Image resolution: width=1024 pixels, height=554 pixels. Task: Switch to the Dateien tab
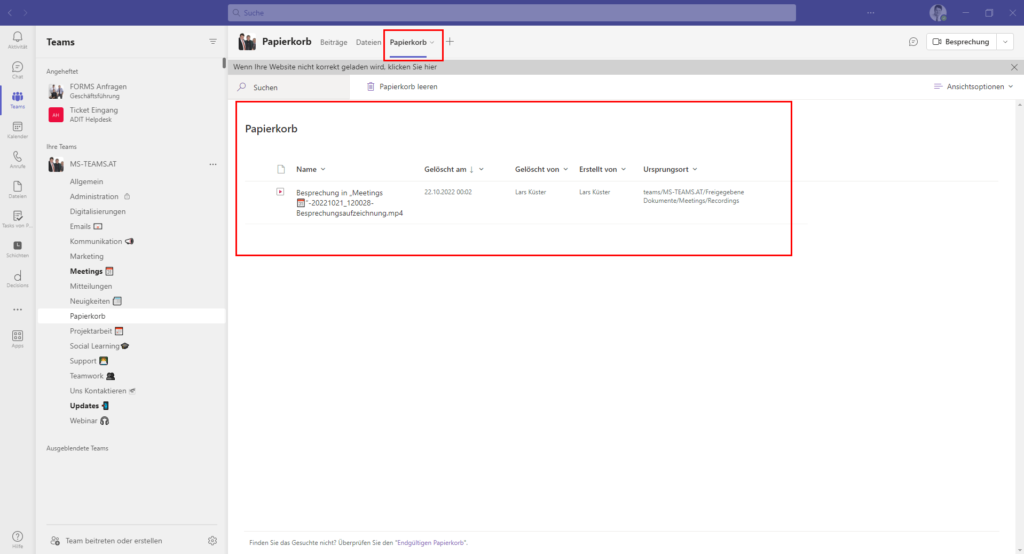(x=368, y=42)
